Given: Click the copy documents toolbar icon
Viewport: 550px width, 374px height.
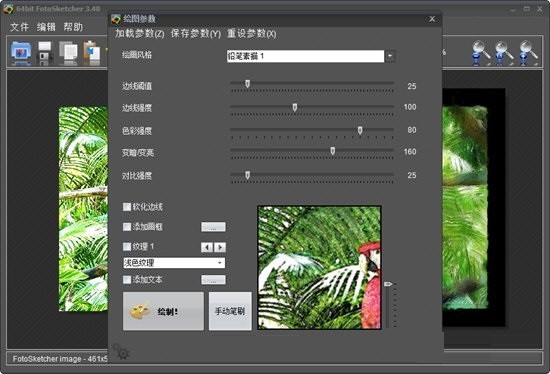Looking at the screenshot, I should pos(68,53).
